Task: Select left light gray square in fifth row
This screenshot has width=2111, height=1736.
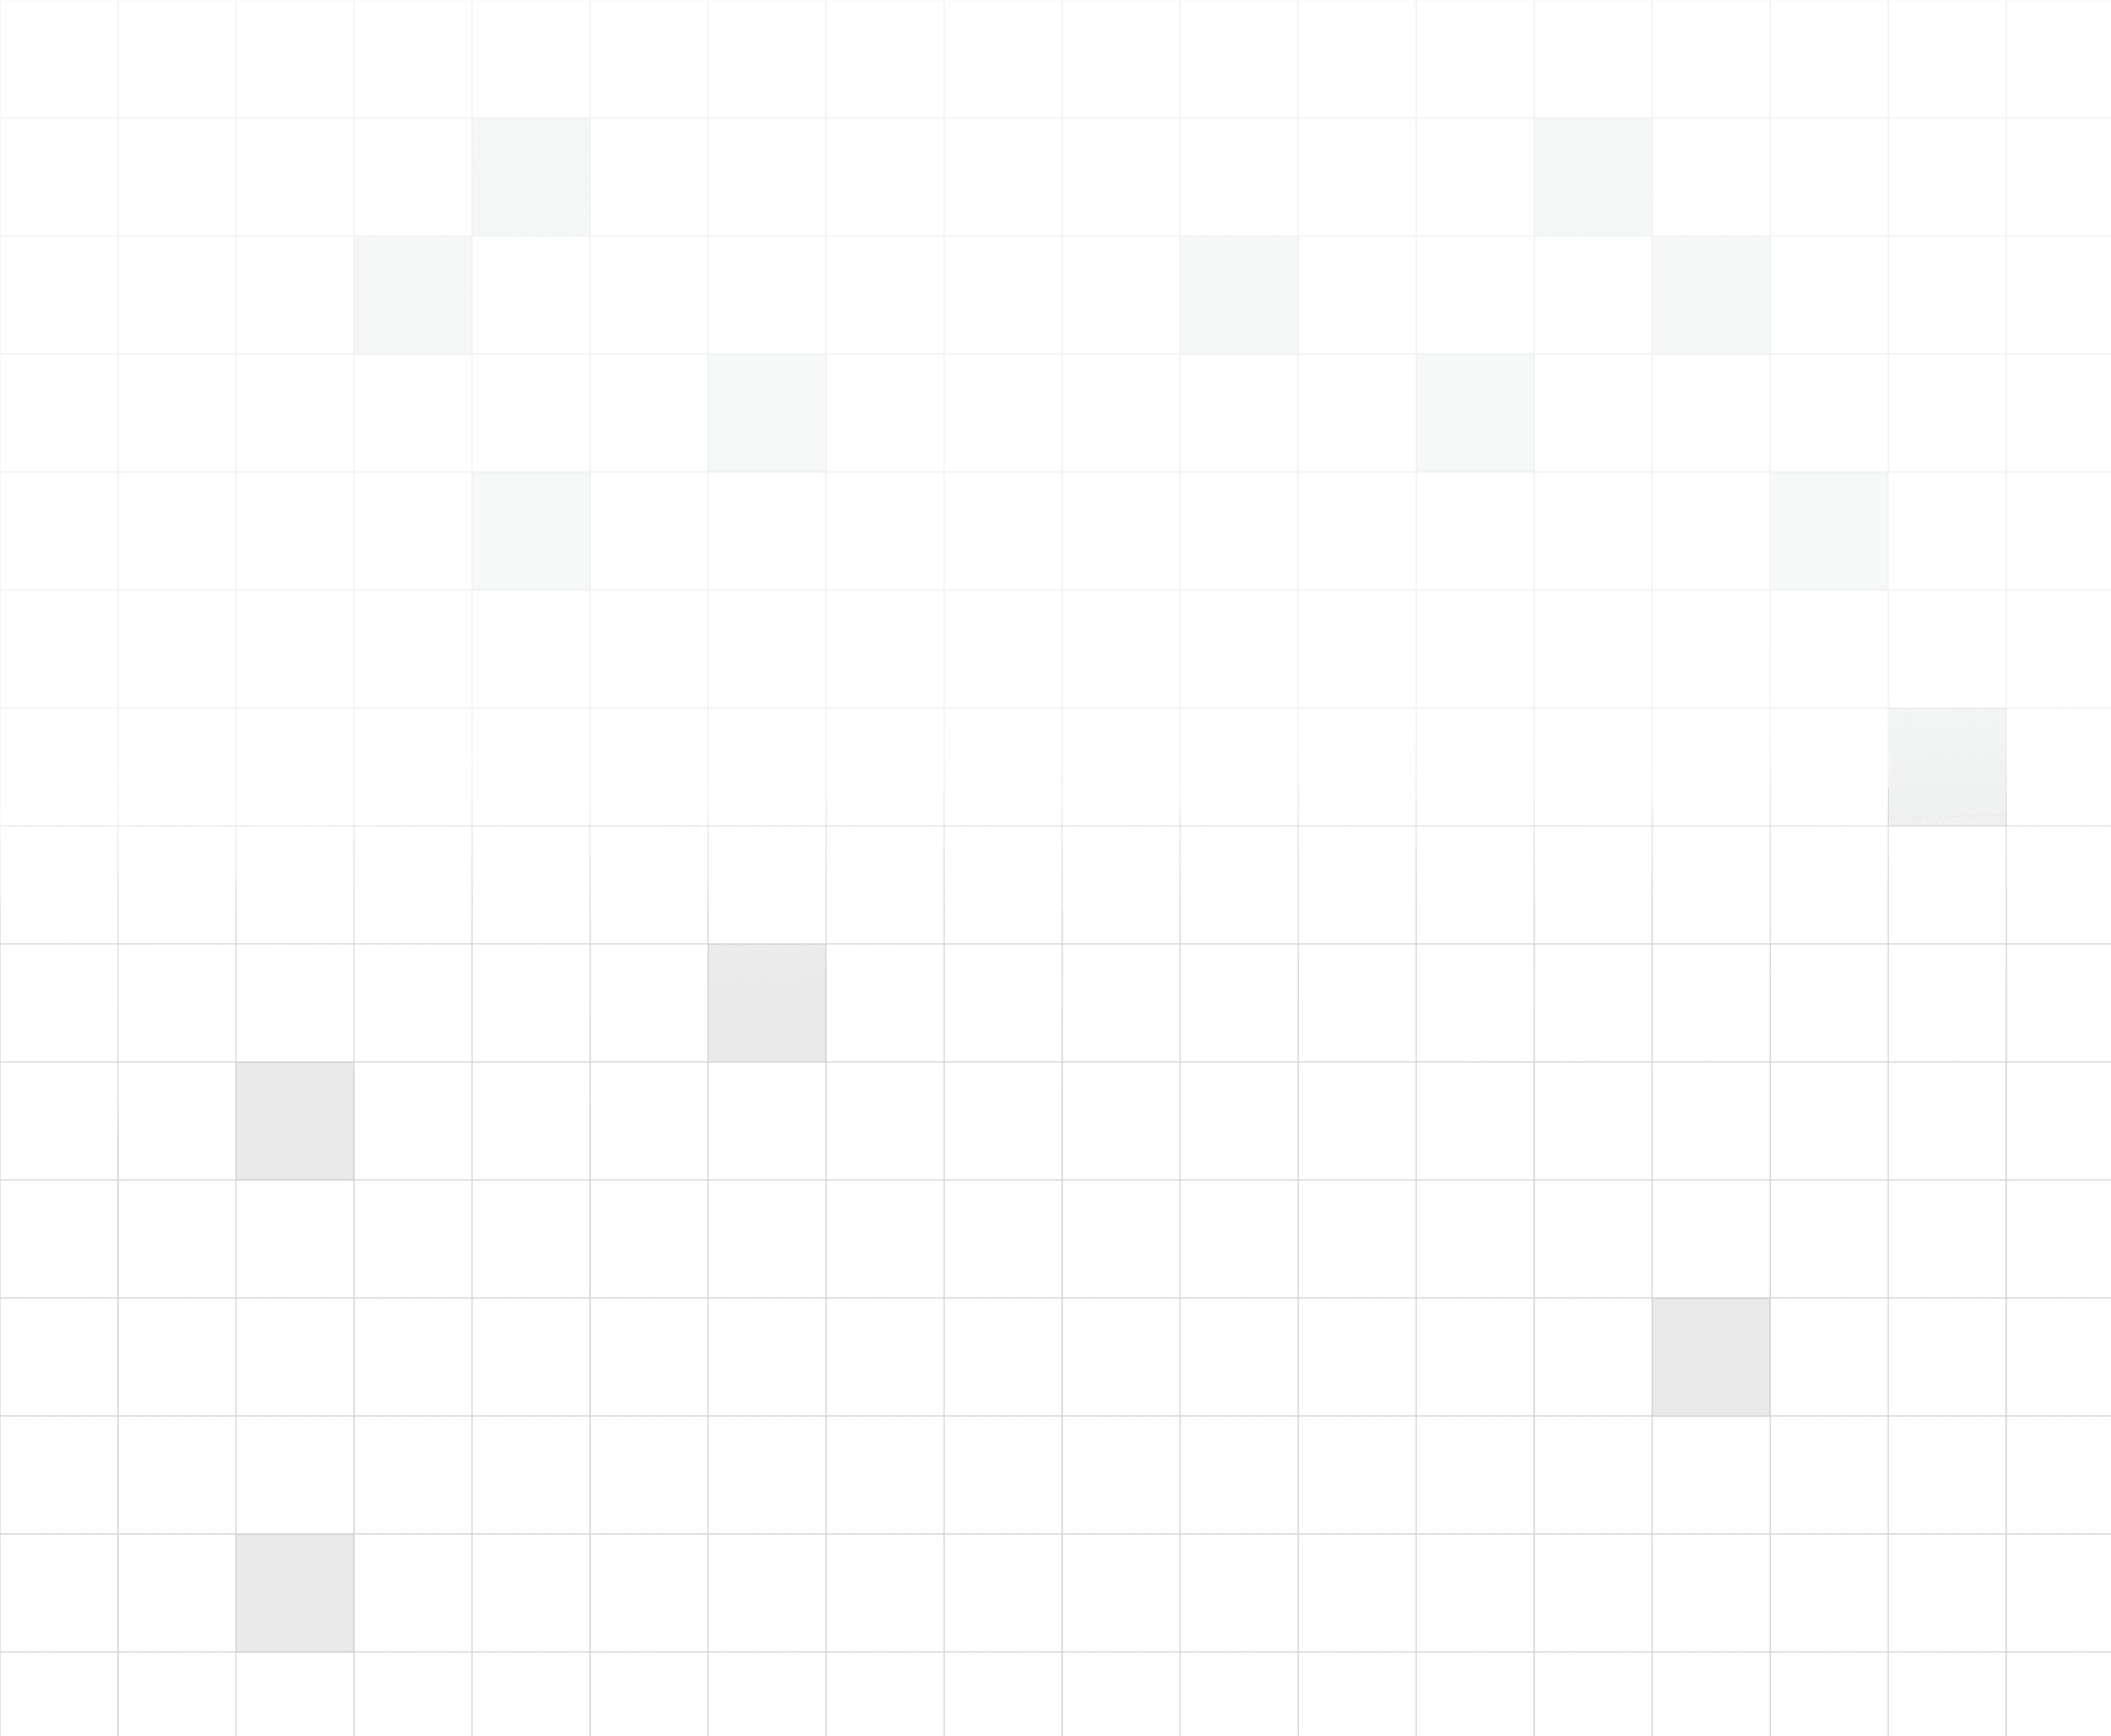Action: point(531,531)
